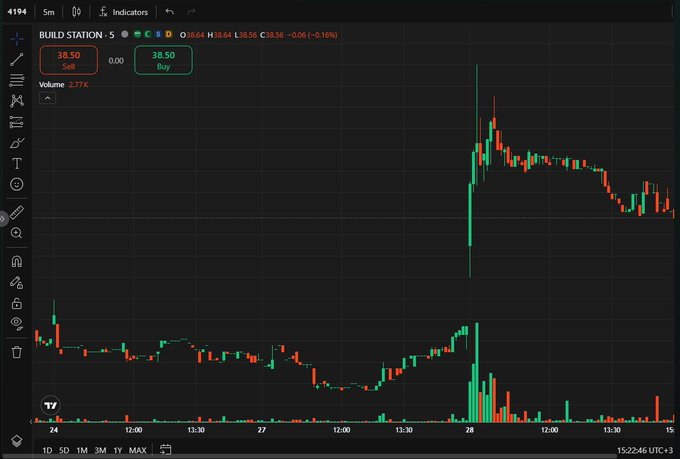Click the TradingView logo on chart

click(x=51, y=406)
